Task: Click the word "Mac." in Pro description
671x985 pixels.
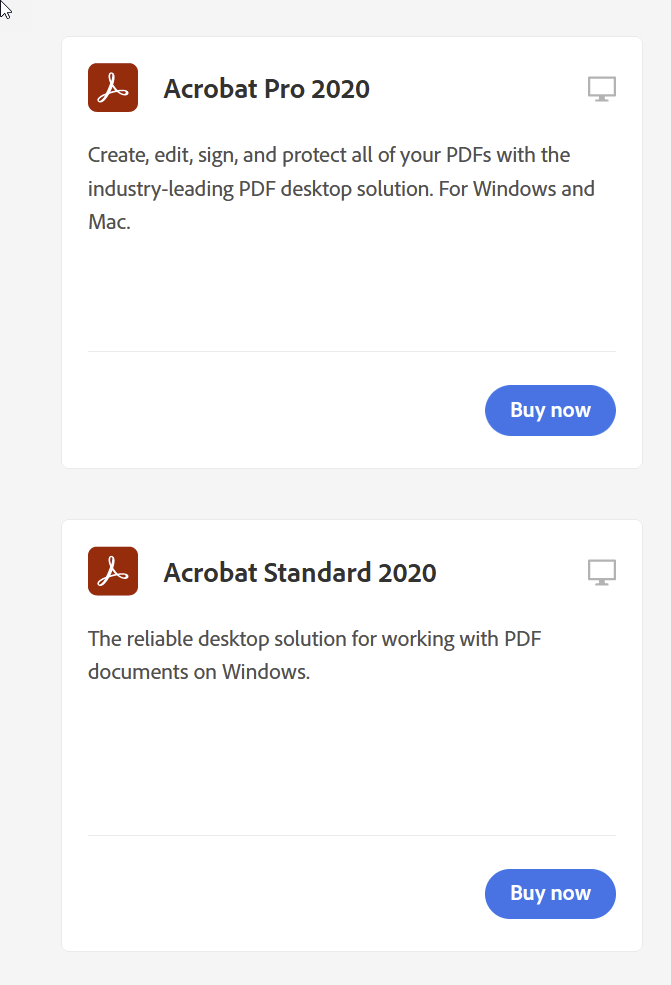Action: (x=109, y=222)
